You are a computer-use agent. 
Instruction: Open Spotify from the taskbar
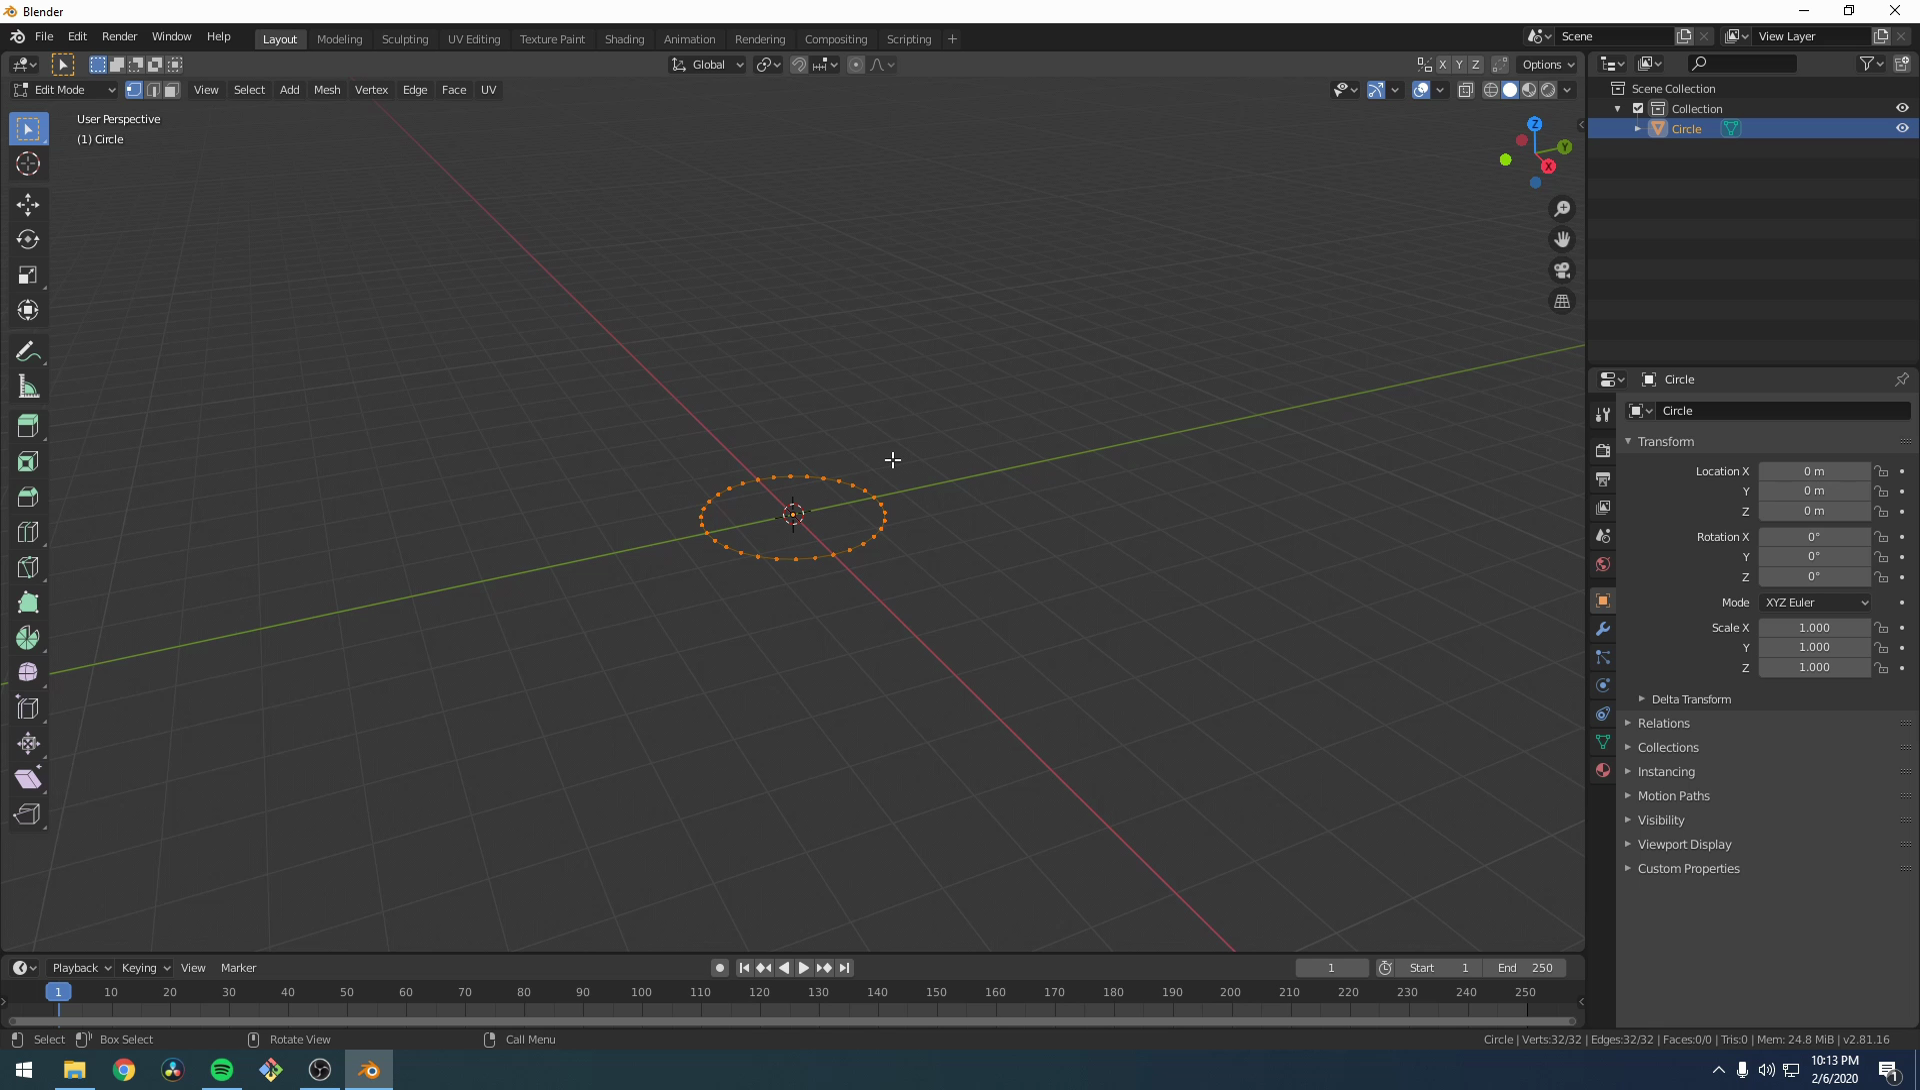point(222,1070)
